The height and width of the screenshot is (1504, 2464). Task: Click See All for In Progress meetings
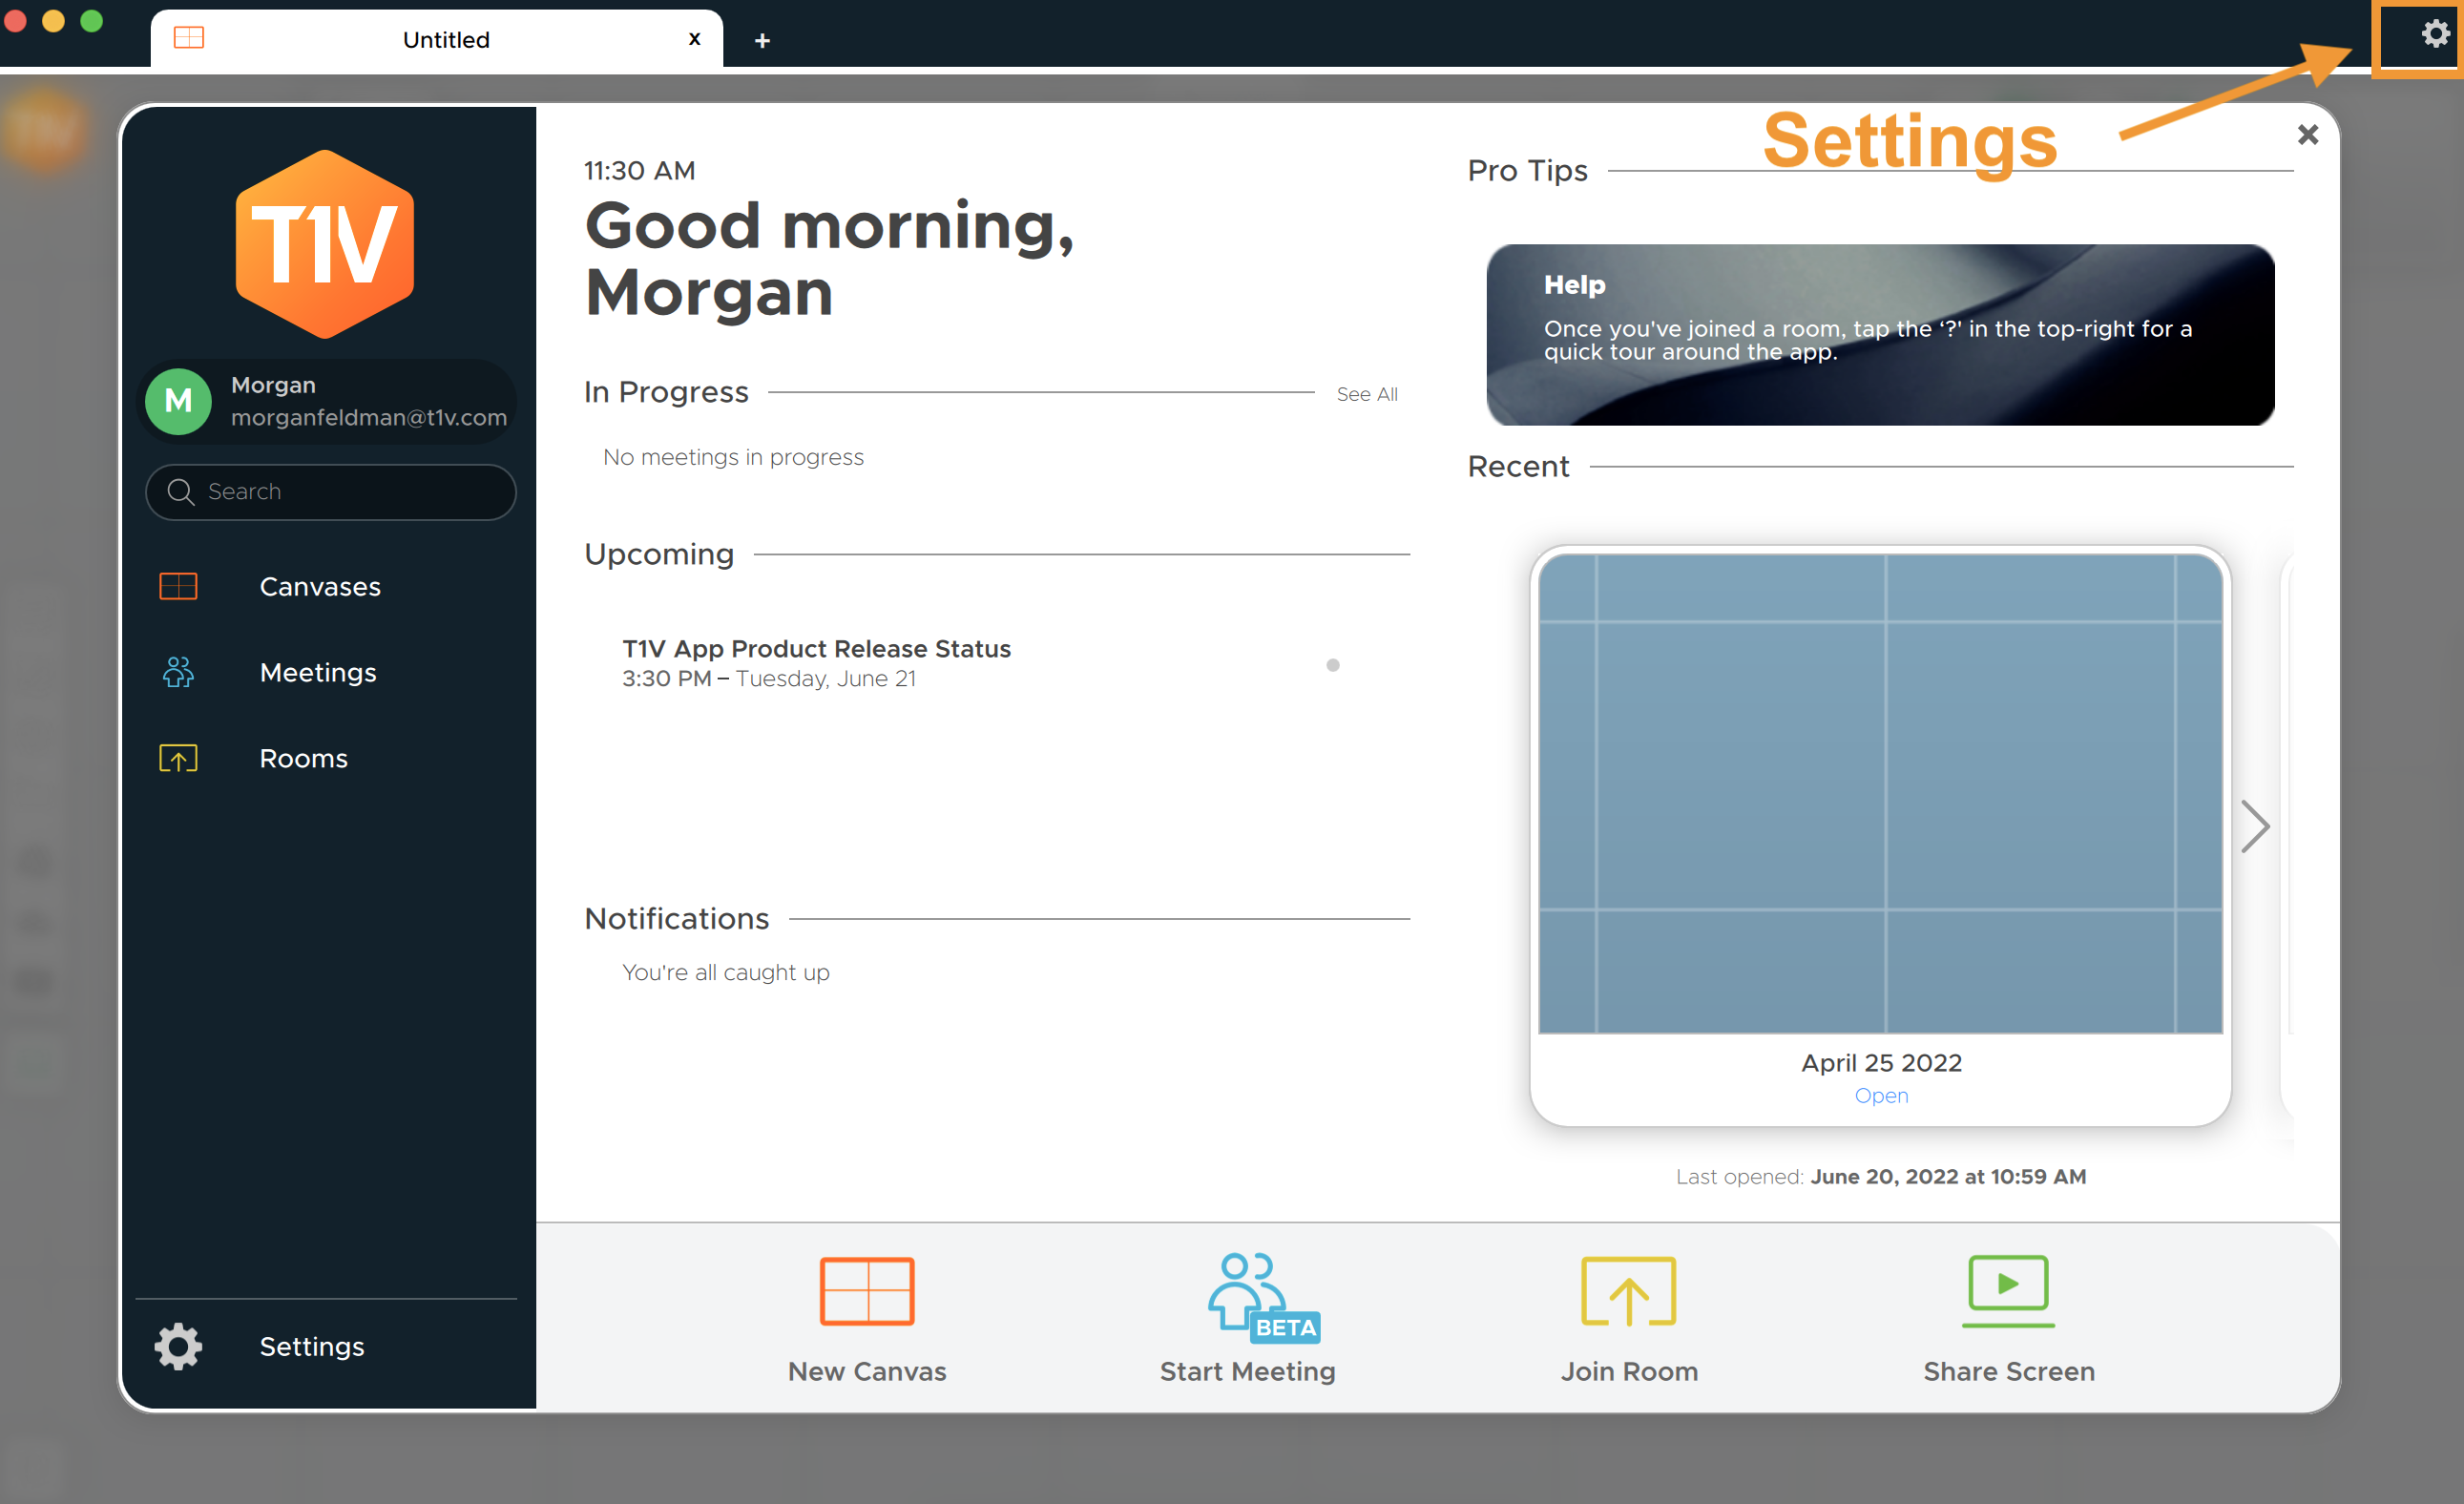(1367, 394)
